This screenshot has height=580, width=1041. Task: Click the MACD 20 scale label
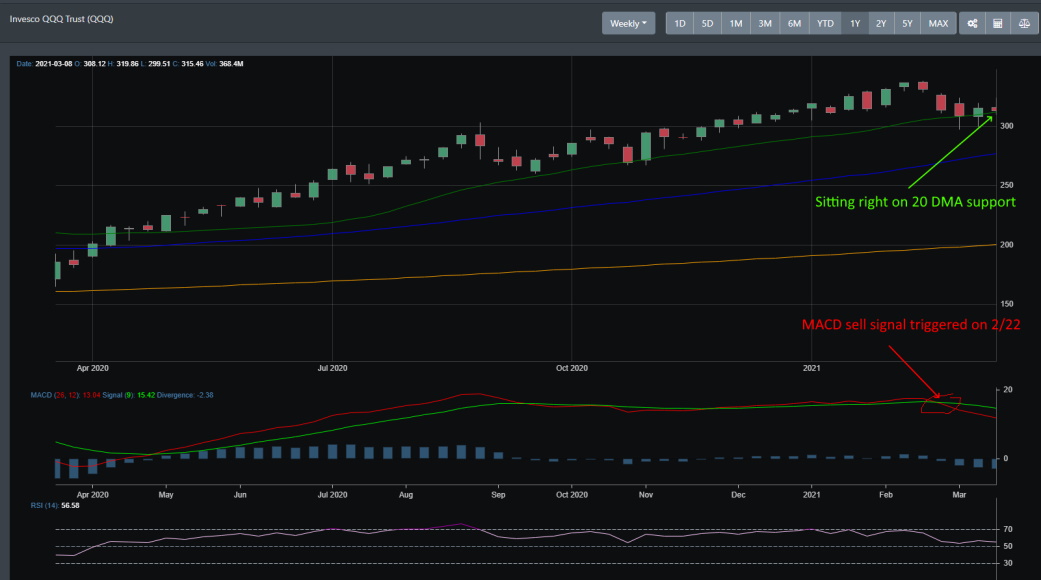(1008, 390)
